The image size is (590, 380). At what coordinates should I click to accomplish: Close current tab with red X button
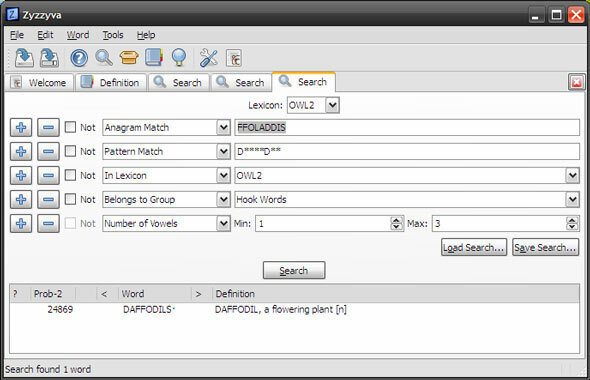(x=576, y=82)
